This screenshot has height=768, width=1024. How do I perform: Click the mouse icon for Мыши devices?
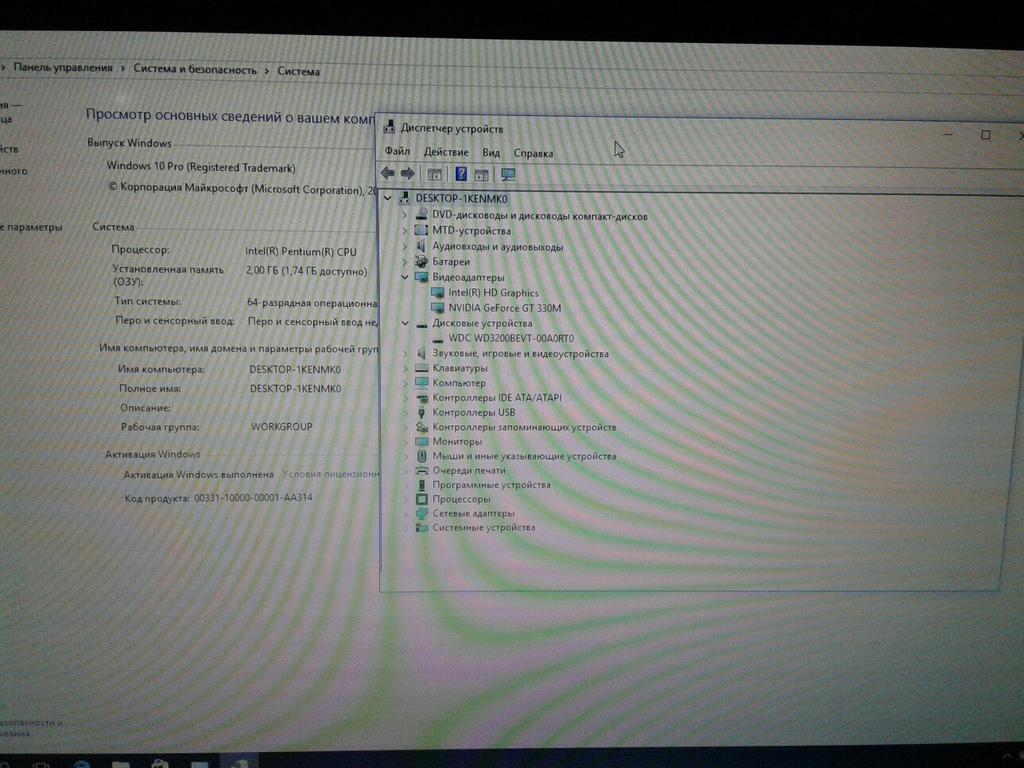421,456
